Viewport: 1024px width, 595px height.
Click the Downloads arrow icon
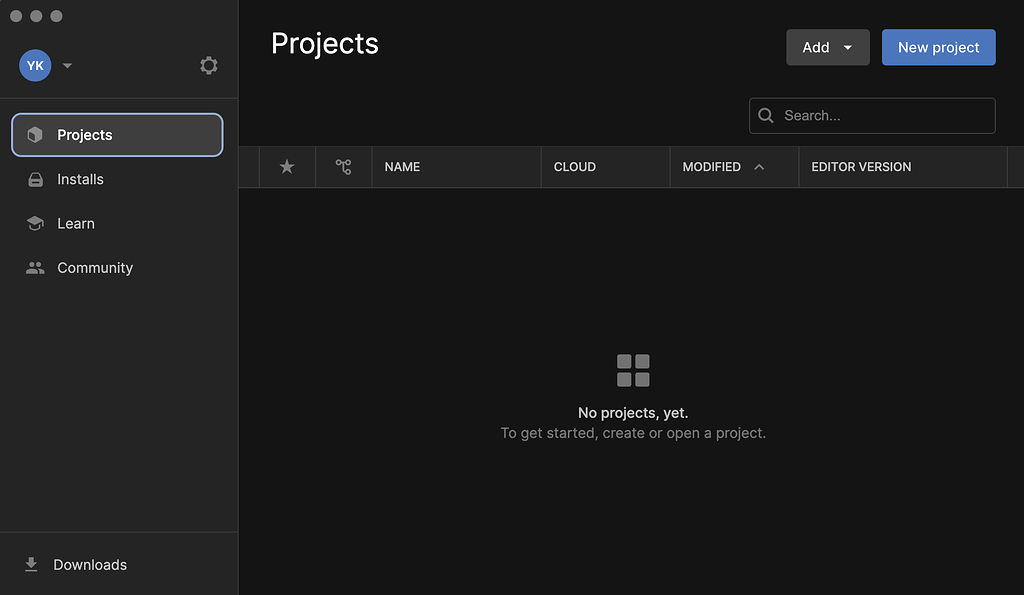coord(32,565)
